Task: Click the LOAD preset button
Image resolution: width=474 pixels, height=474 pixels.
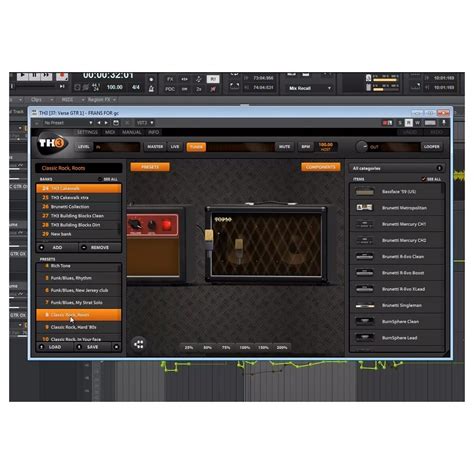Action: 54,347
